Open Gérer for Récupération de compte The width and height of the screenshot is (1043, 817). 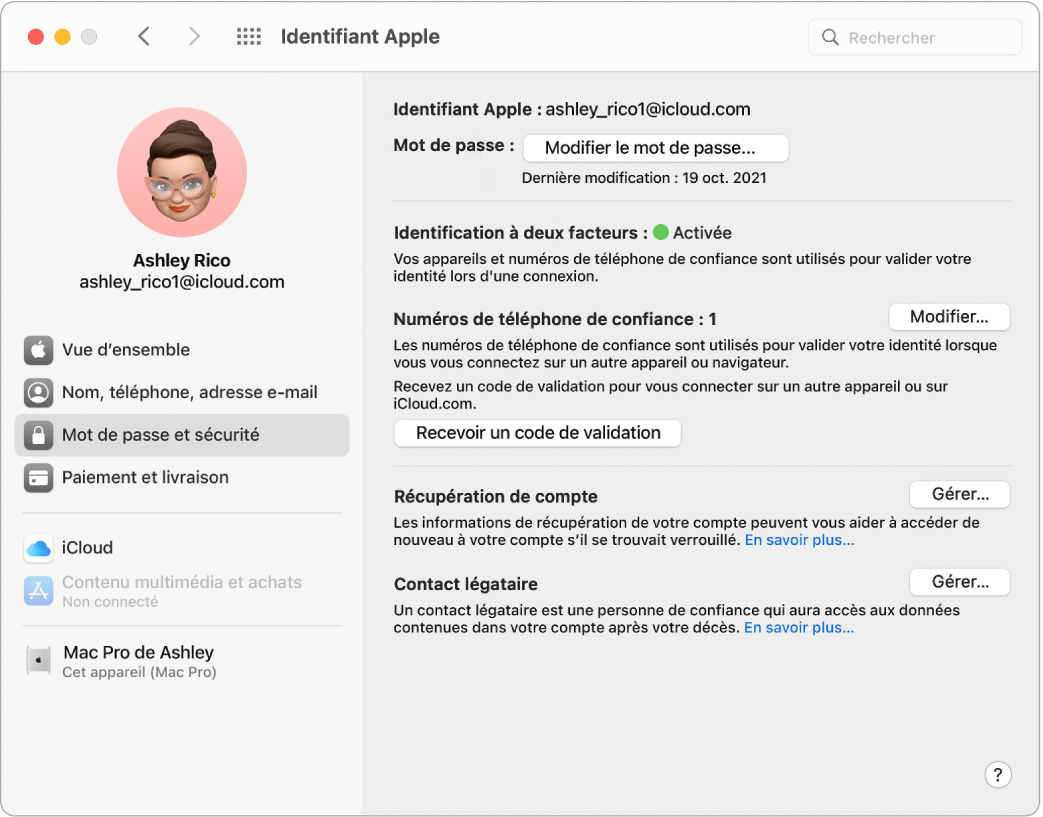959,494
